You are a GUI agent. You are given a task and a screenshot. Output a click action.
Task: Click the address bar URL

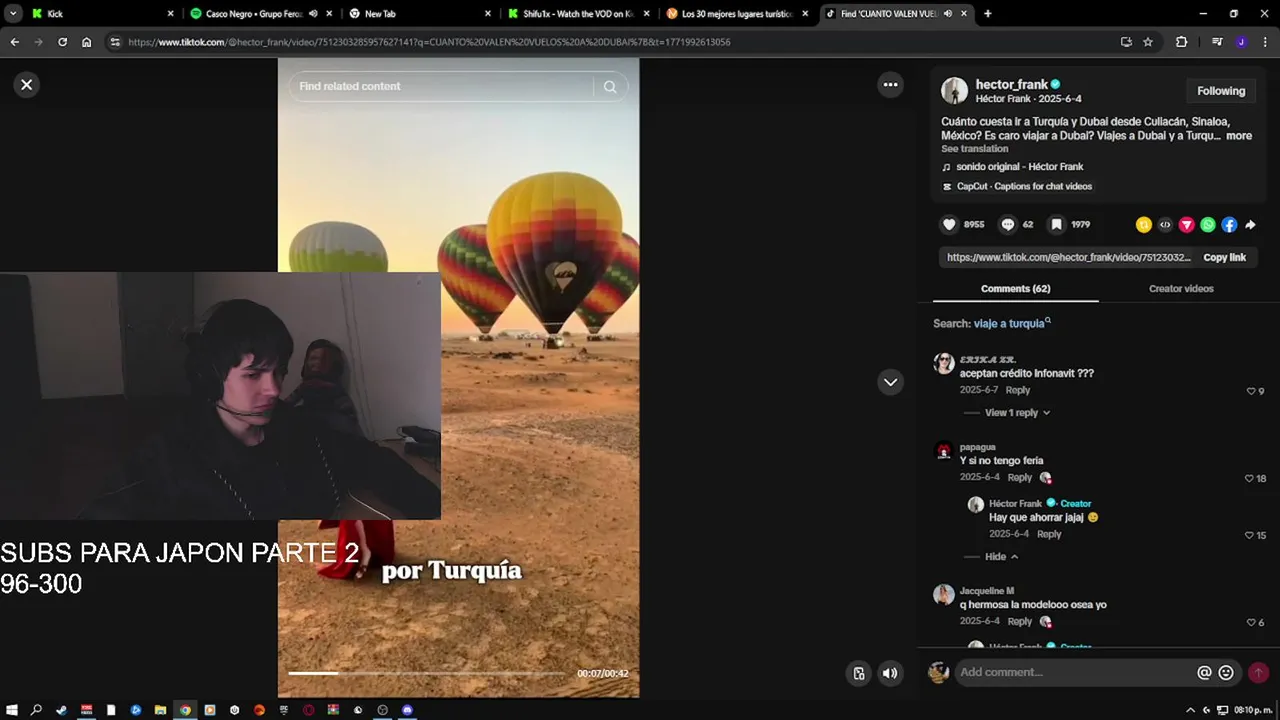(429, 42)
